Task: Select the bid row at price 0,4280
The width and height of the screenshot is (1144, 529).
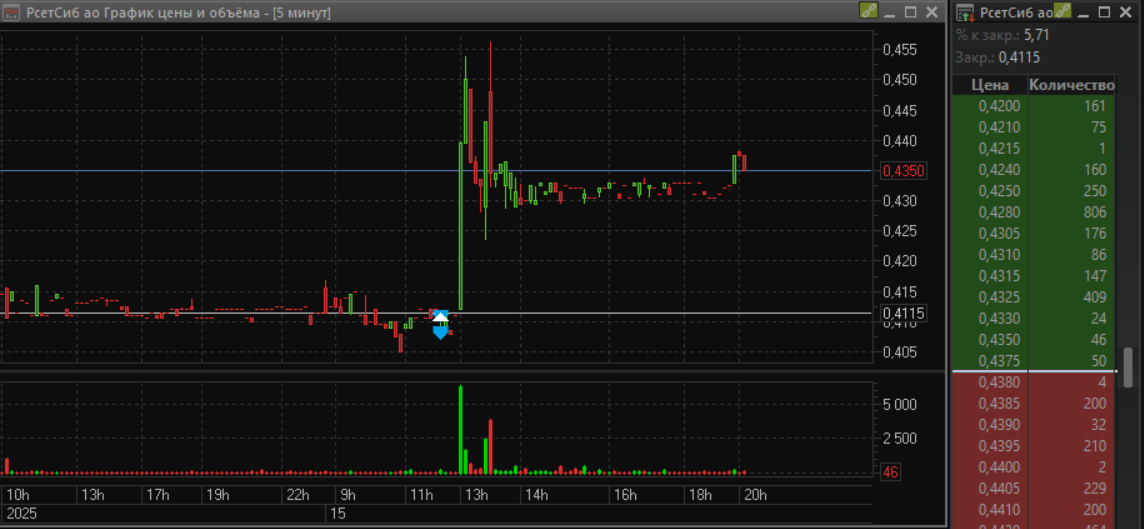Action: coord(1034,212)
